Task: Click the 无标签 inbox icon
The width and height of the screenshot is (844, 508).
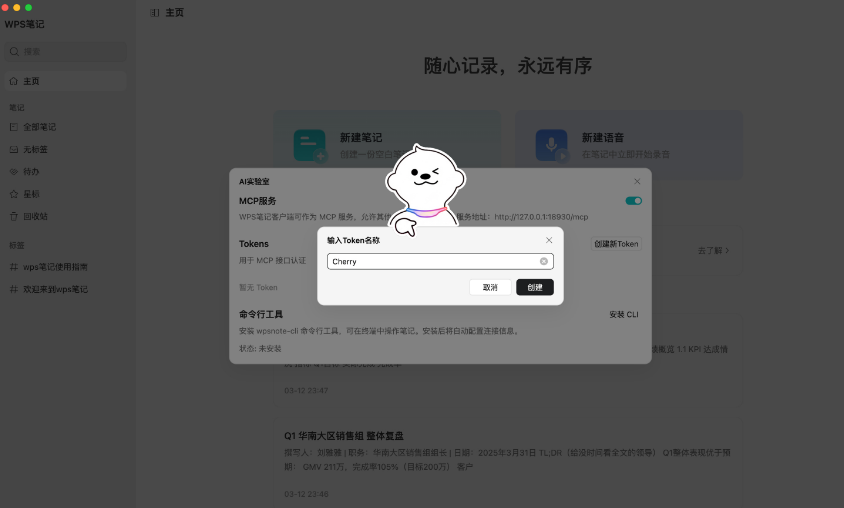Action: point(13,150)
